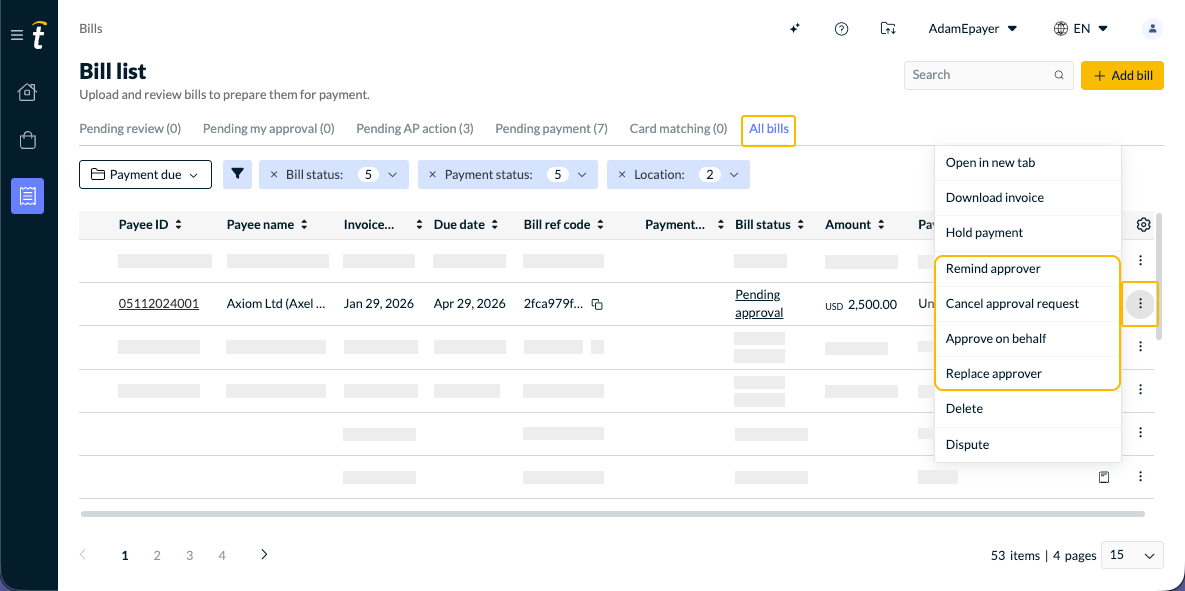The height and width of the screenshot is (591, 1185).
Task: Choose Dispute from context menu
Action: [1027, 444]
